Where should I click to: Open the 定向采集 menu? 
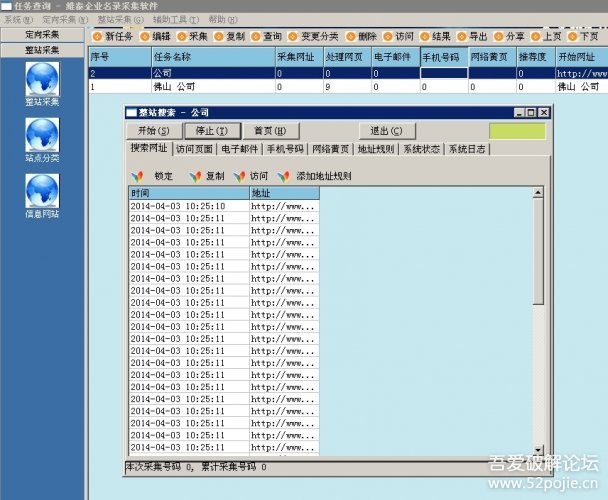(x=65, y=19)
